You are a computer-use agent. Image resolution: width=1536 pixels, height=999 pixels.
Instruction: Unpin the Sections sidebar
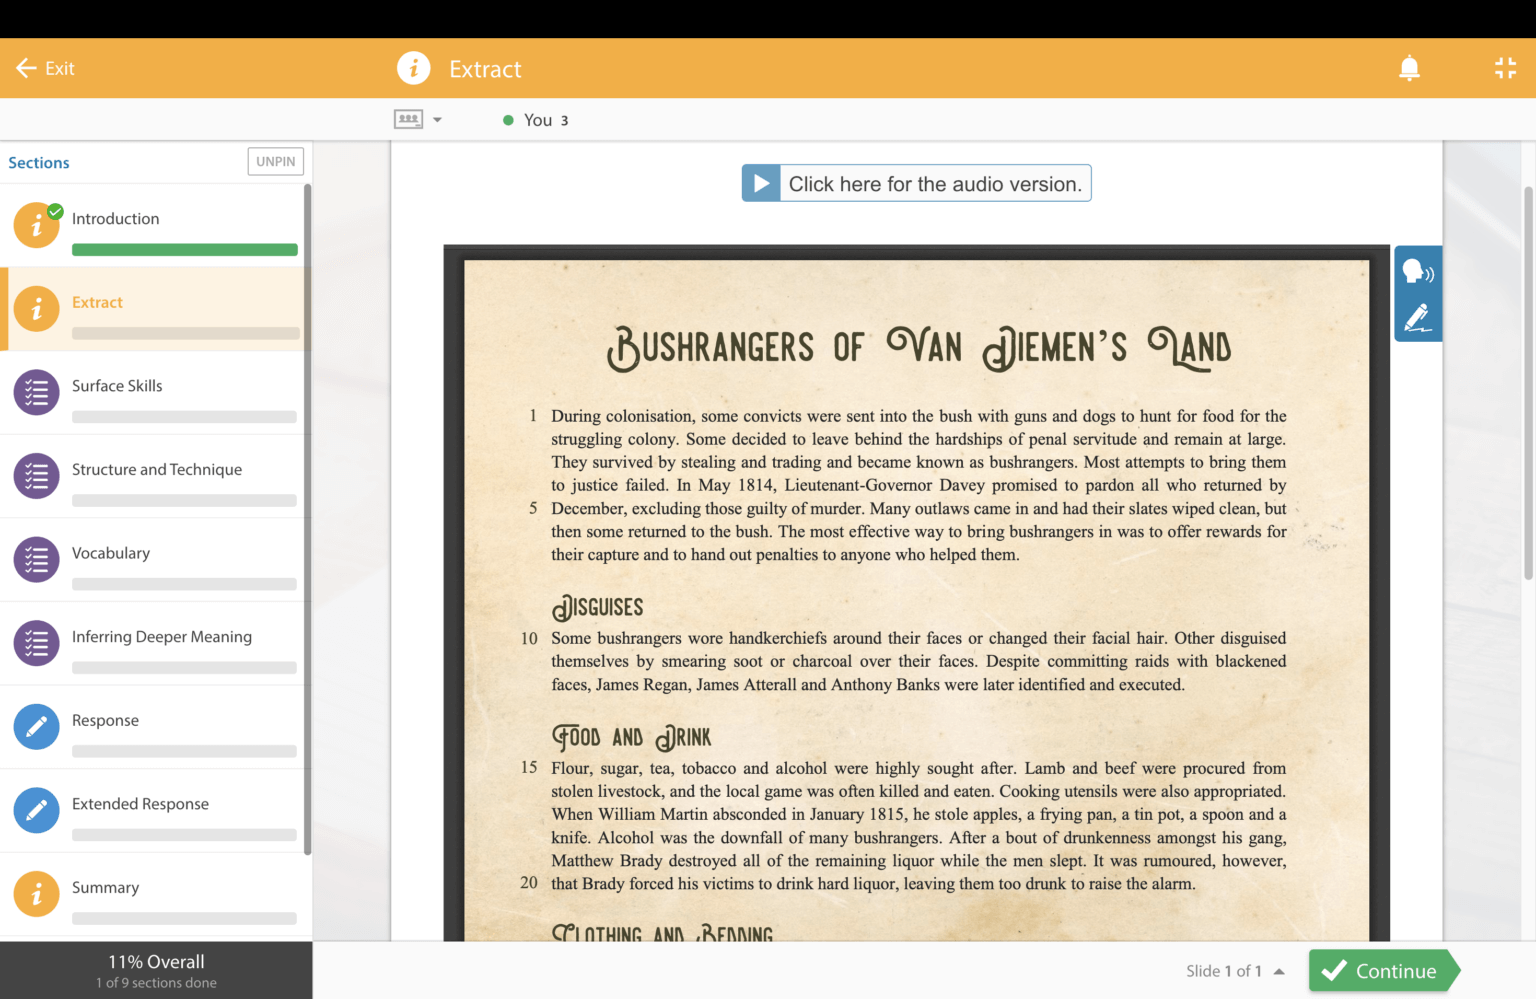coord(275,161)
